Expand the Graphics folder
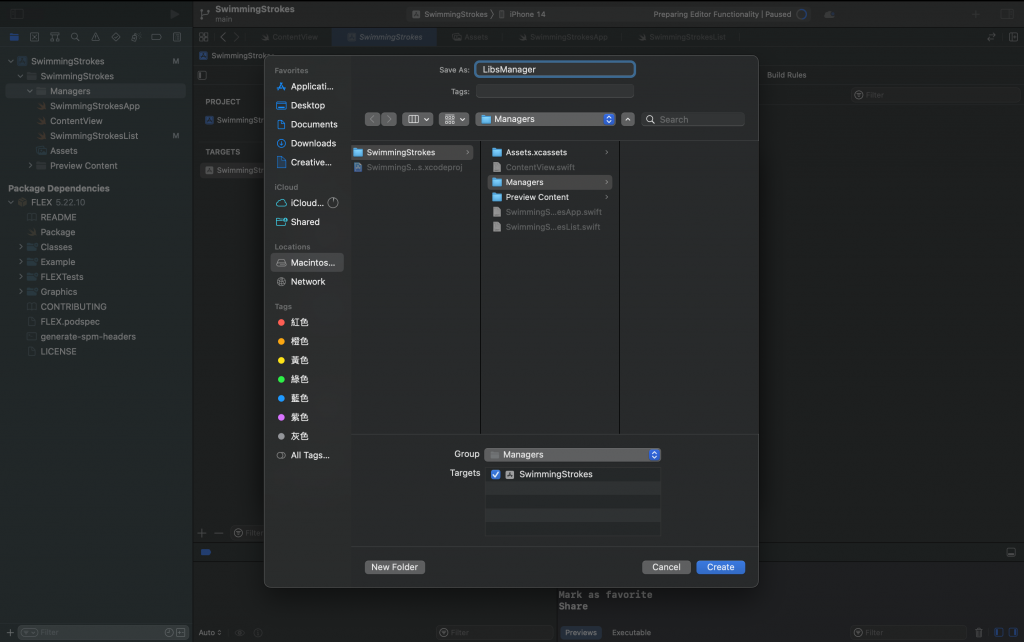 (x=20, y=291)
